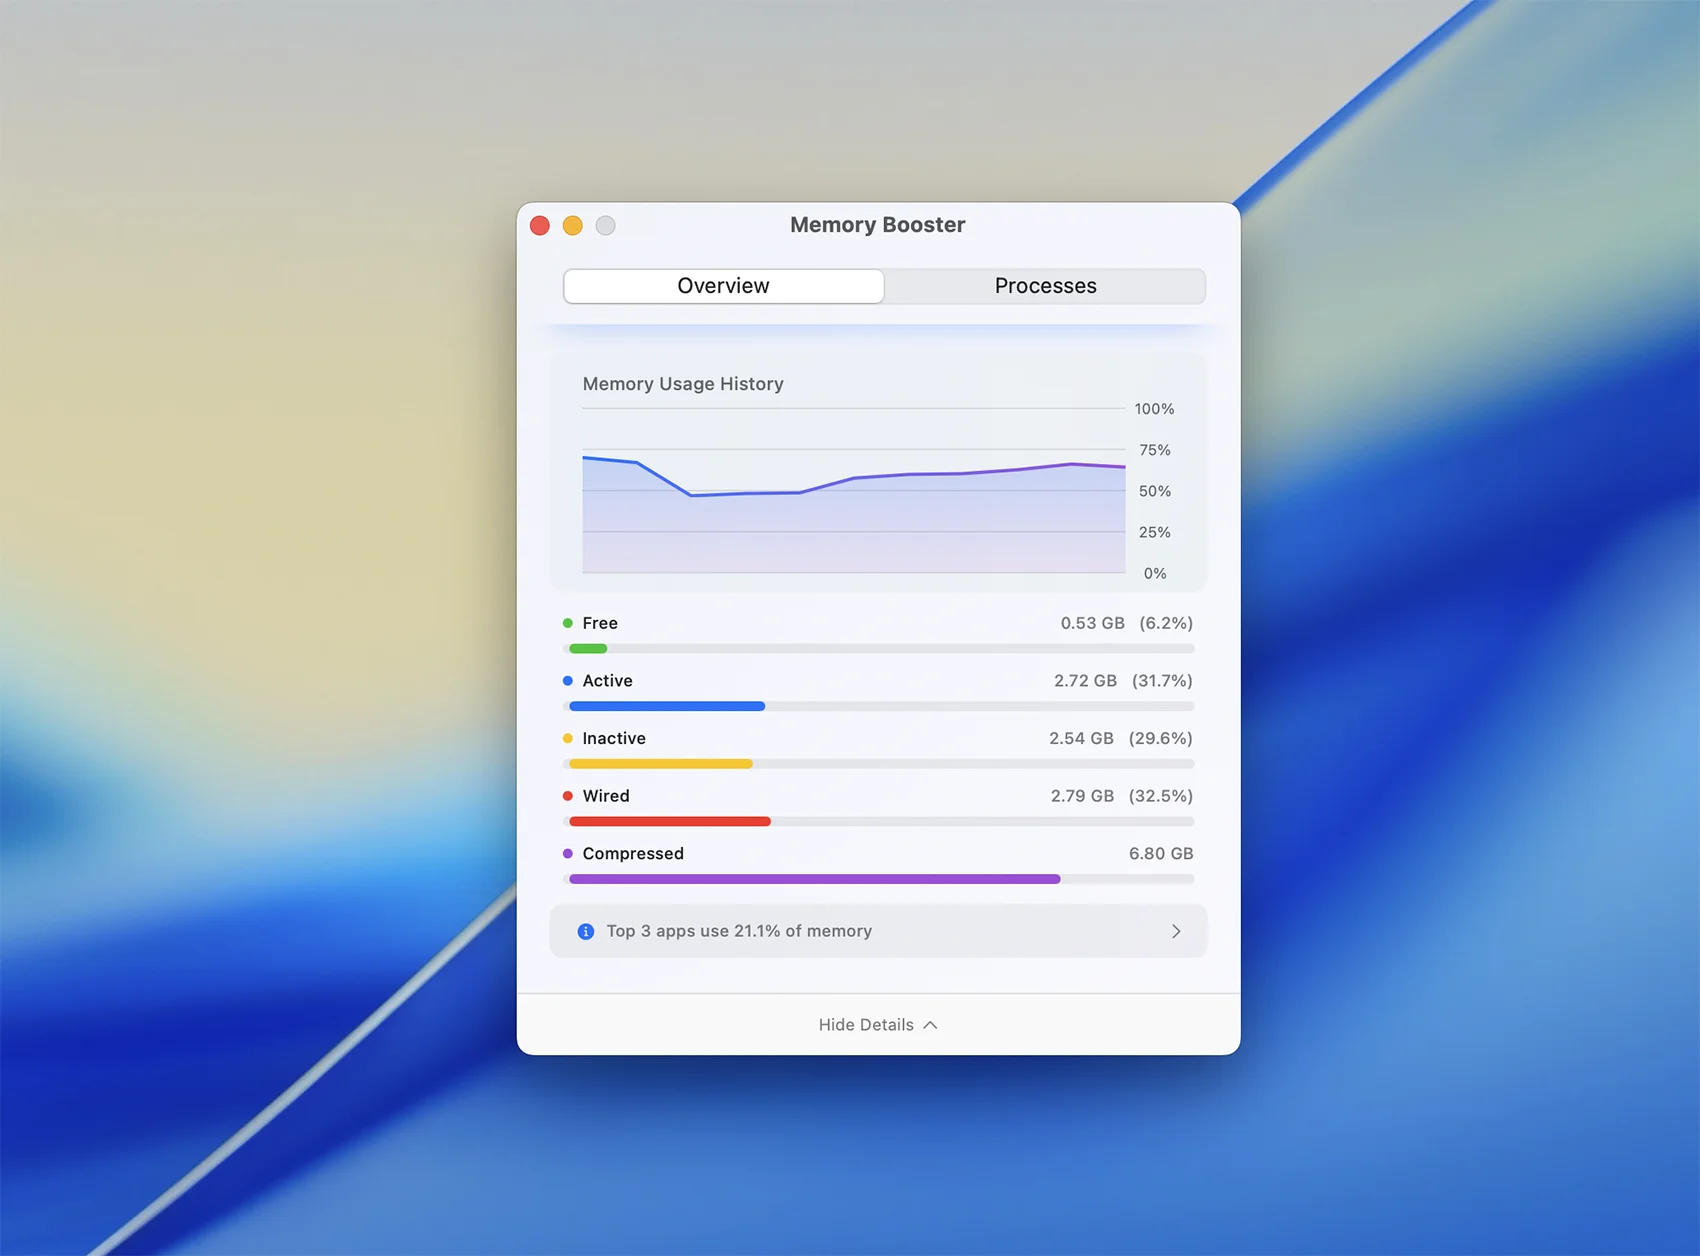The width and height of the screenshot is (1700, 1256).
Task: Click the purple Compressed memory usage bar
Action: tap(814, 880)
